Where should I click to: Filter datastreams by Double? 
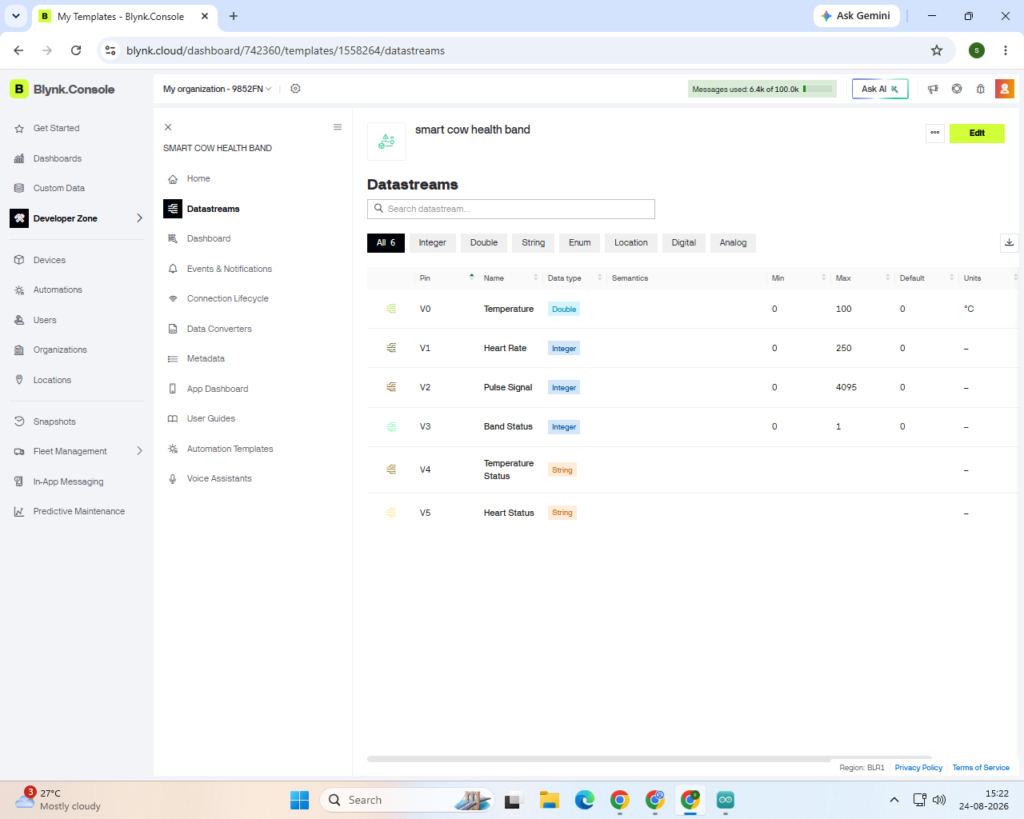[x=484, y=243]
